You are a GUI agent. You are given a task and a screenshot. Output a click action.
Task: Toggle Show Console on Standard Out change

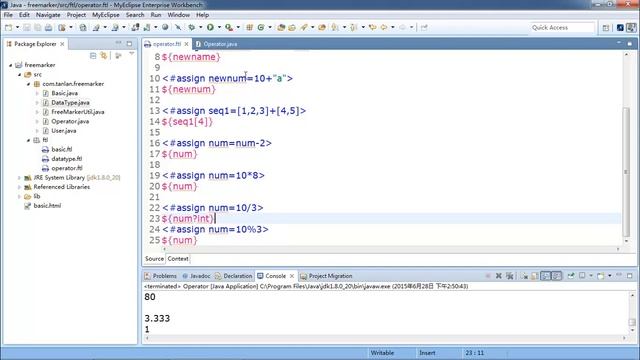tap(546, 276)
